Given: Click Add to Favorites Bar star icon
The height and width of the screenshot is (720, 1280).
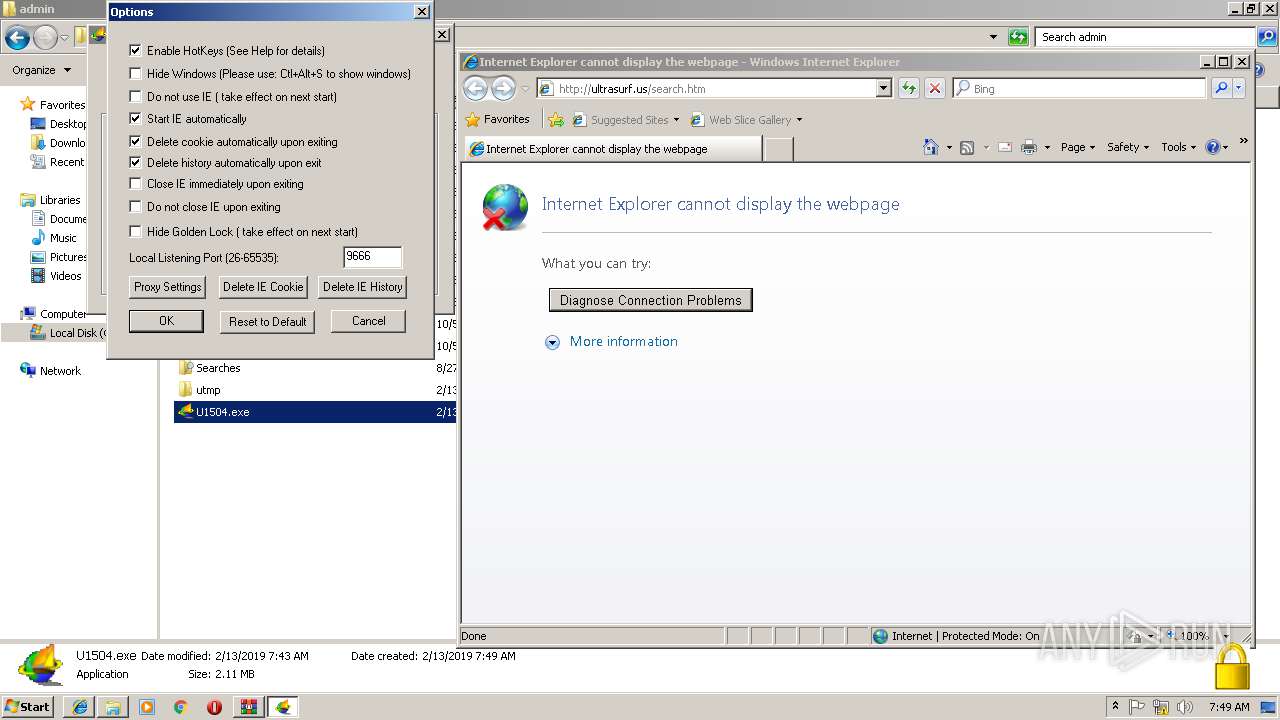Looking at the screenshot, I should click(556, 119).
